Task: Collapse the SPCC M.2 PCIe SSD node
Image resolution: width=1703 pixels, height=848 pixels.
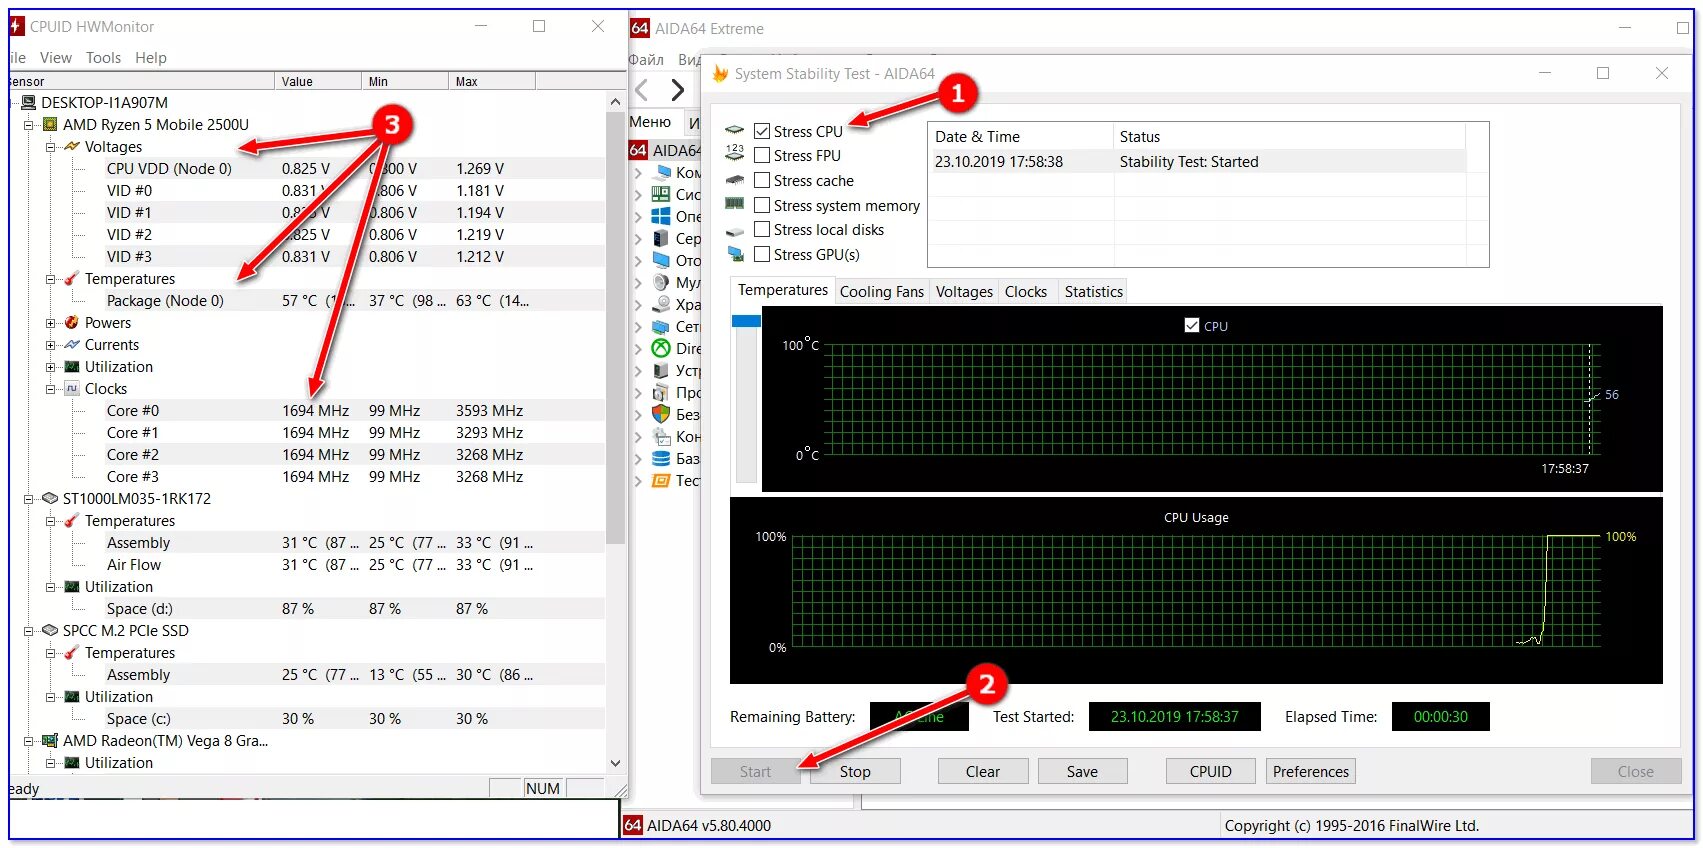Action: click(28, 631)
